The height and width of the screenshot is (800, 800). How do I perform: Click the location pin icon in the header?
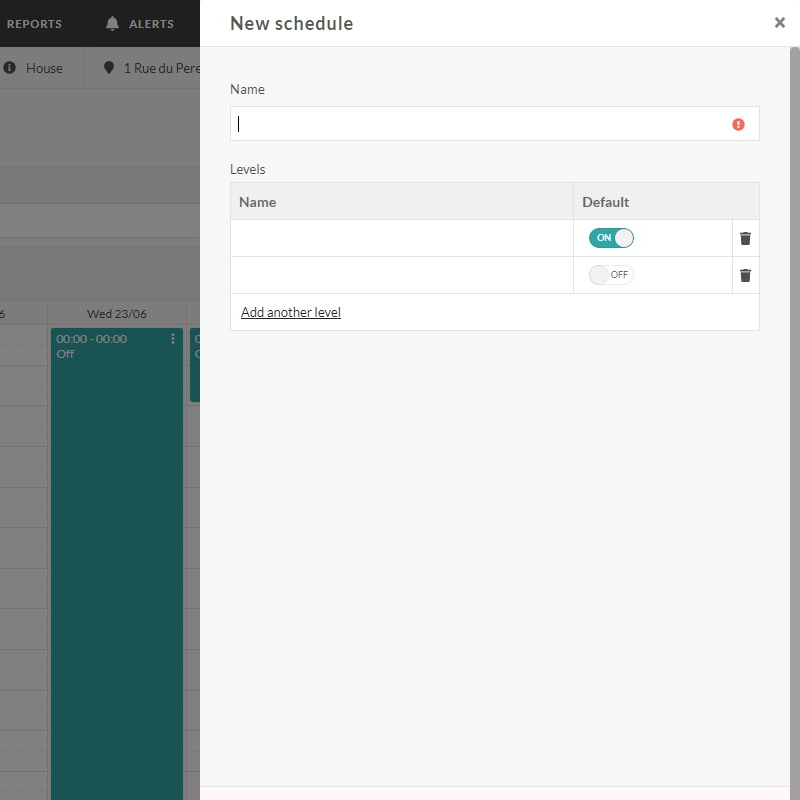tap(110, 68)
